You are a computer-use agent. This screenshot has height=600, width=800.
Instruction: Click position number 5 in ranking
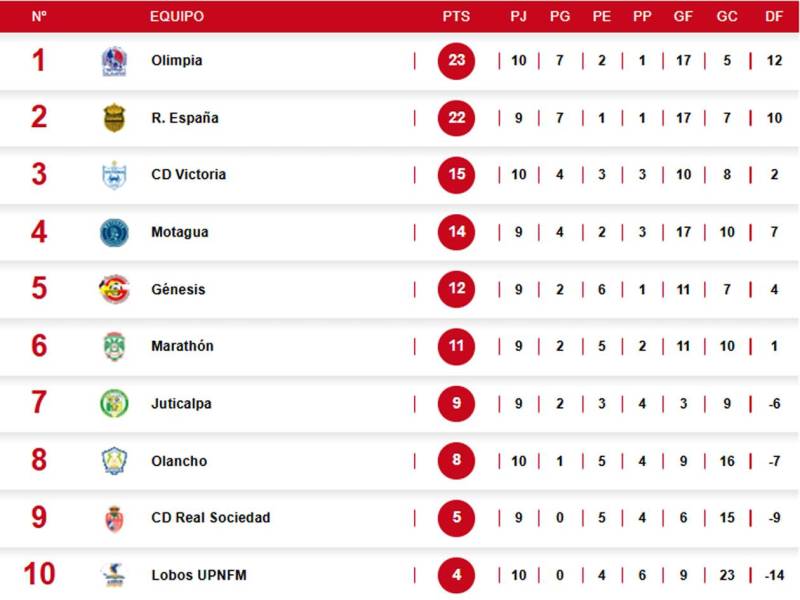click(39, 290)
